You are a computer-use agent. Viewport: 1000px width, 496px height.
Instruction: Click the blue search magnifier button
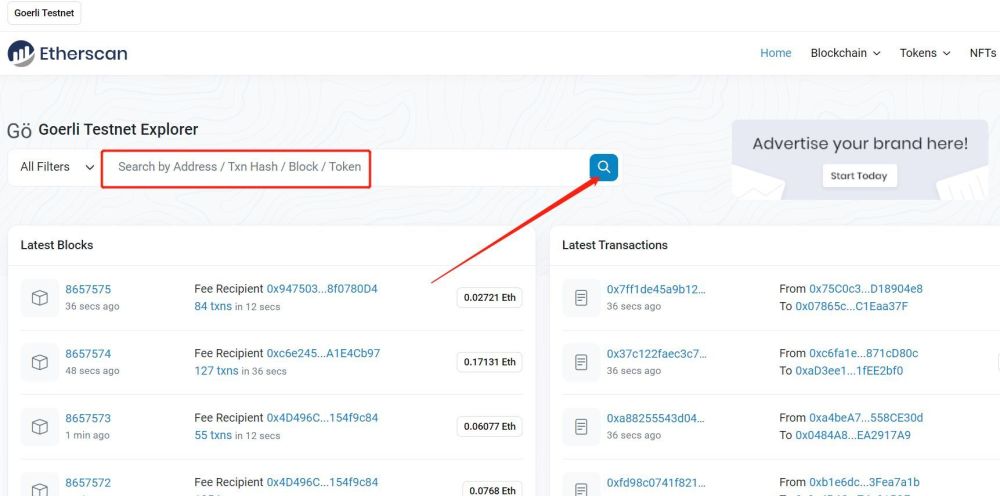[x=603, y=168]
